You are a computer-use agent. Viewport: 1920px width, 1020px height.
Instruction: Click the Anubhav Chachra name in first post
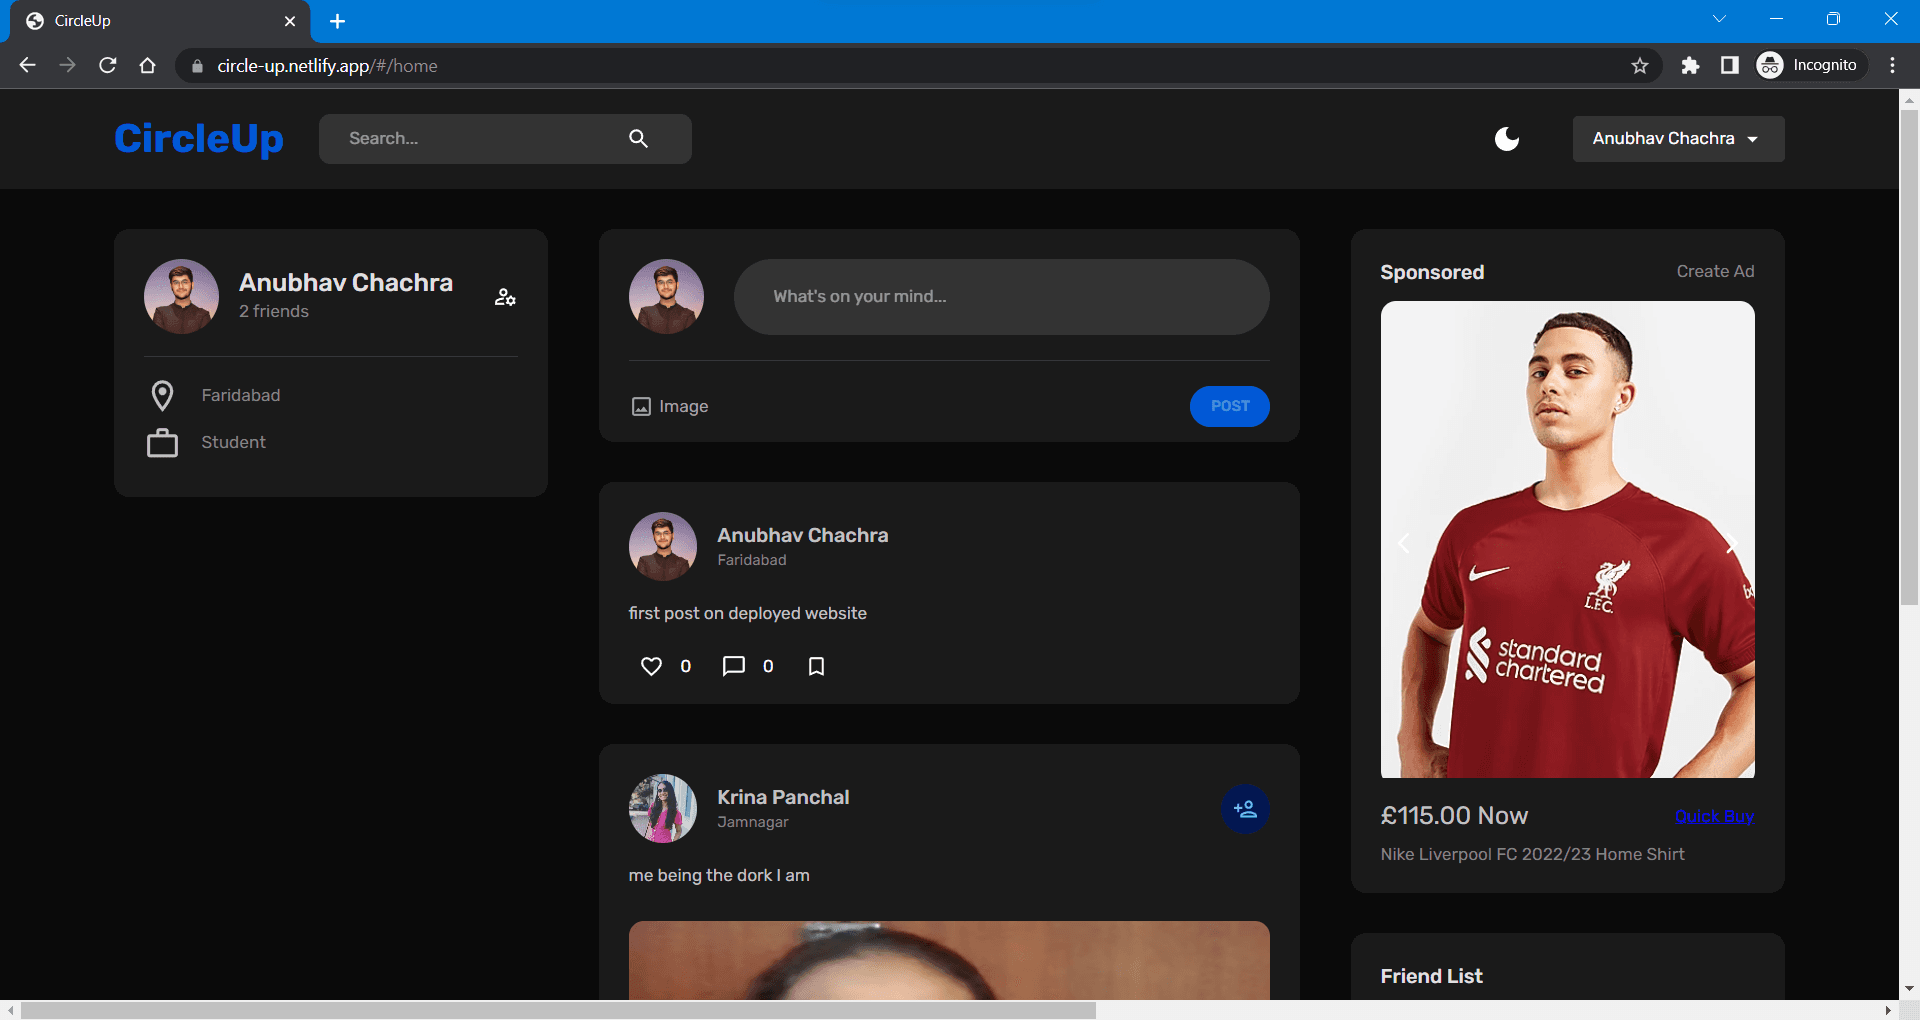802,535
